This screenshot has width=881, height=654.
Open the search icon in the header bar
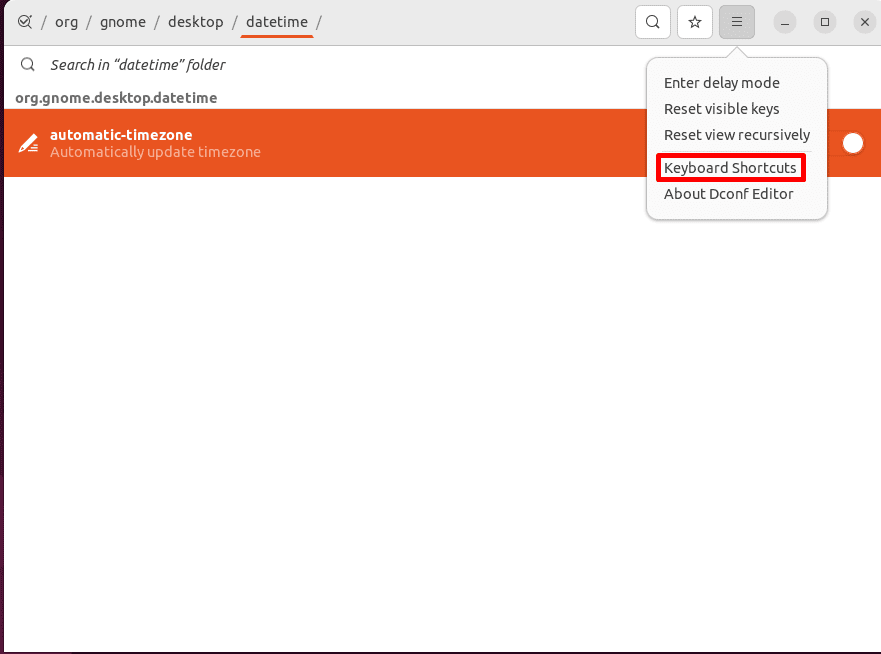tap(652, 21)
